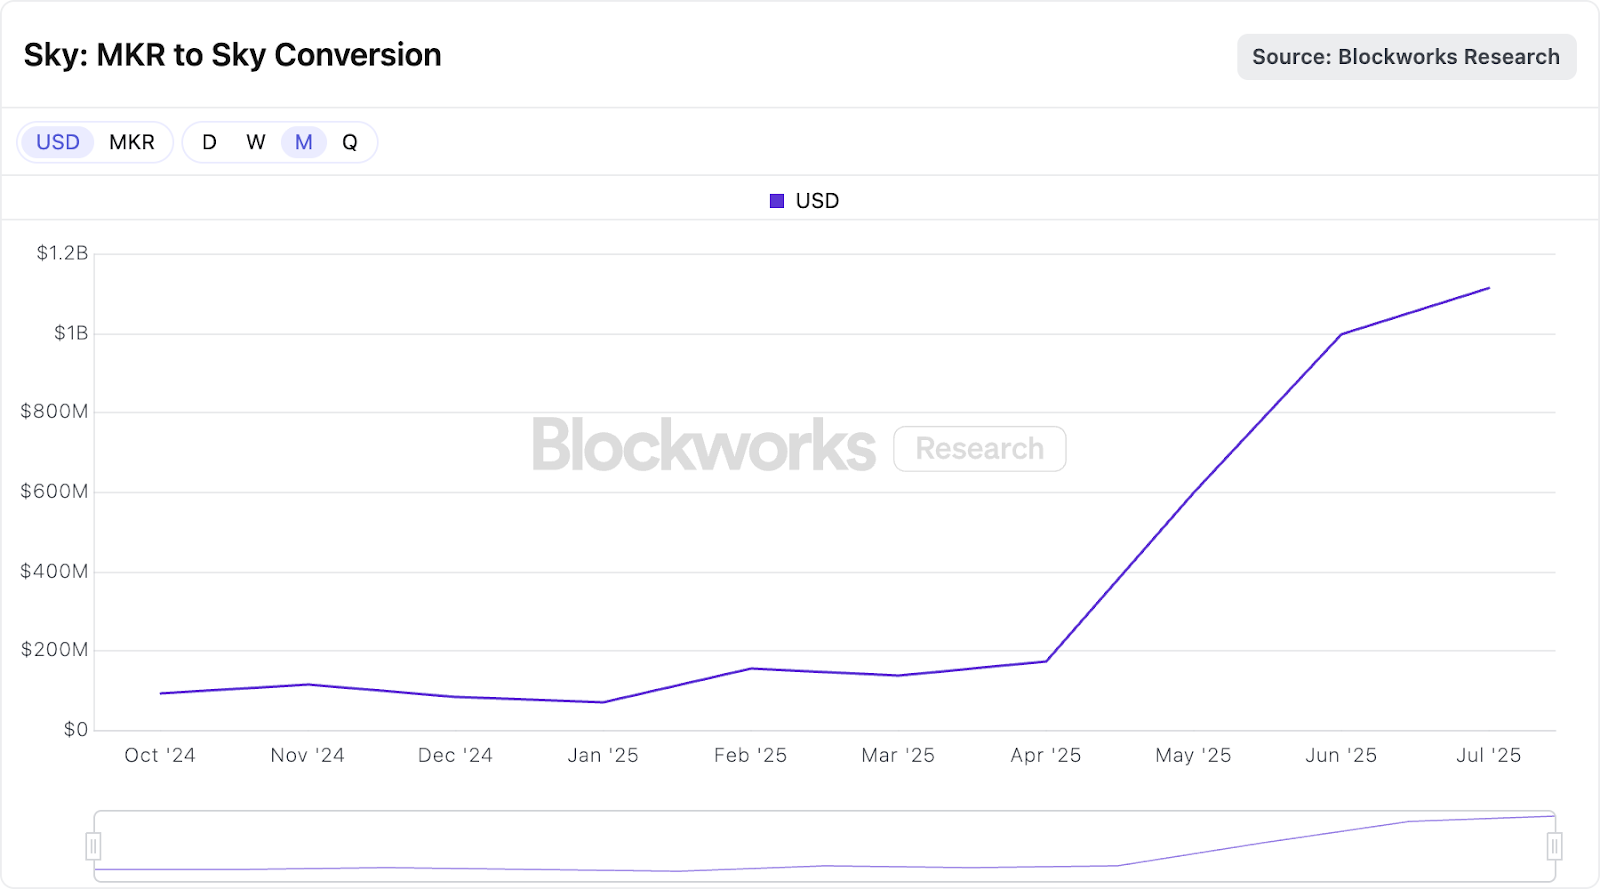Select the monthly (M) interval
The height and width of the screenshot is (889, 1600).
click(304, 142)
